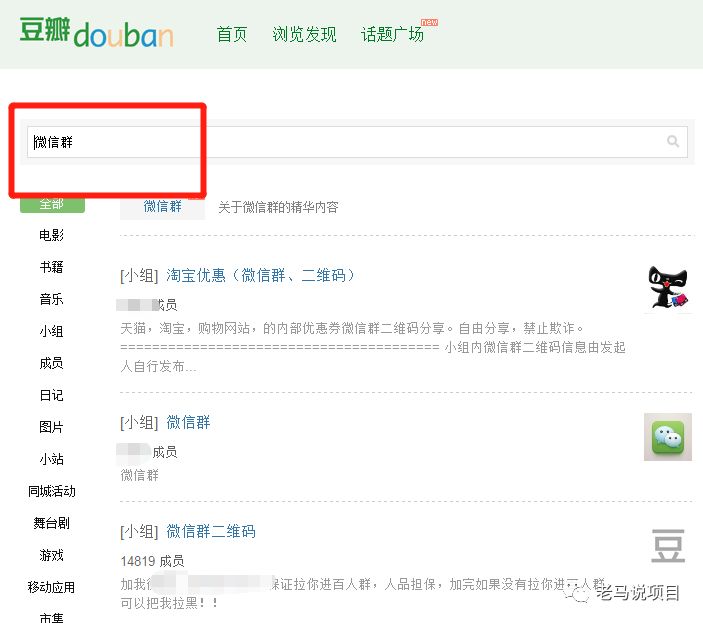Filter results by 书籍
703x623 pixels.
[x=52, y=268]
